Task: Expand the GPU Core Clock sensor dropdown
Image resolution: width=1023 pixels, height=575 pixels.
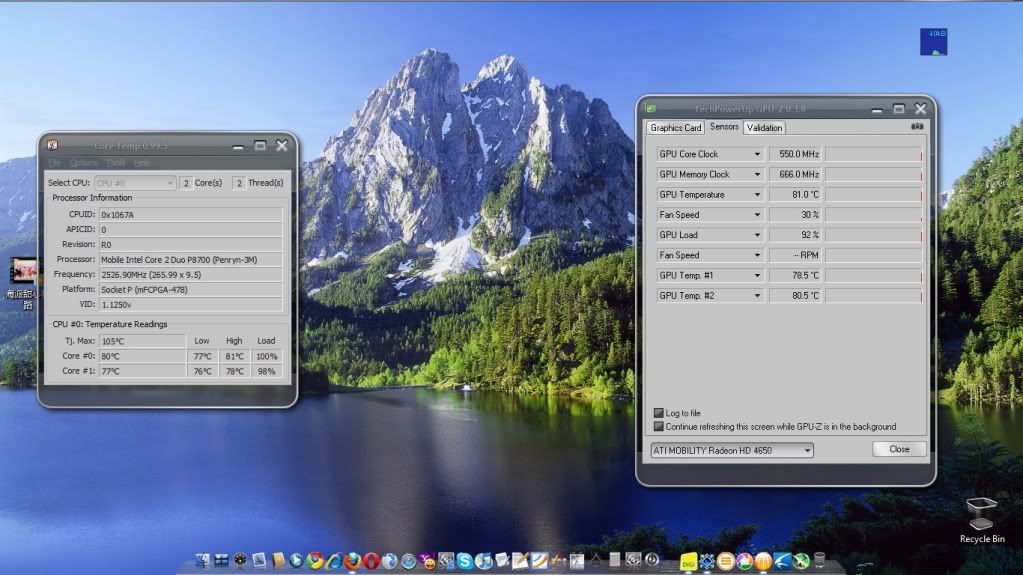Action: 757,154
